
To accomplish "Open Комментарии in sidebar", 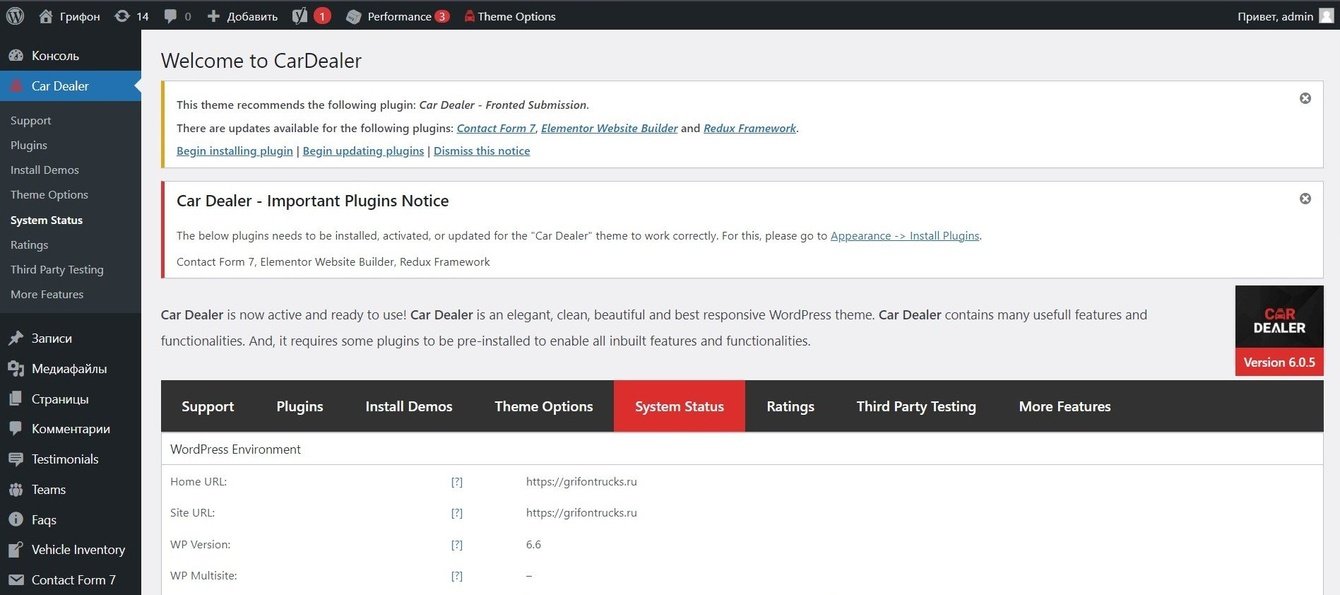I will pyautogui.click(x=70, y=429).
